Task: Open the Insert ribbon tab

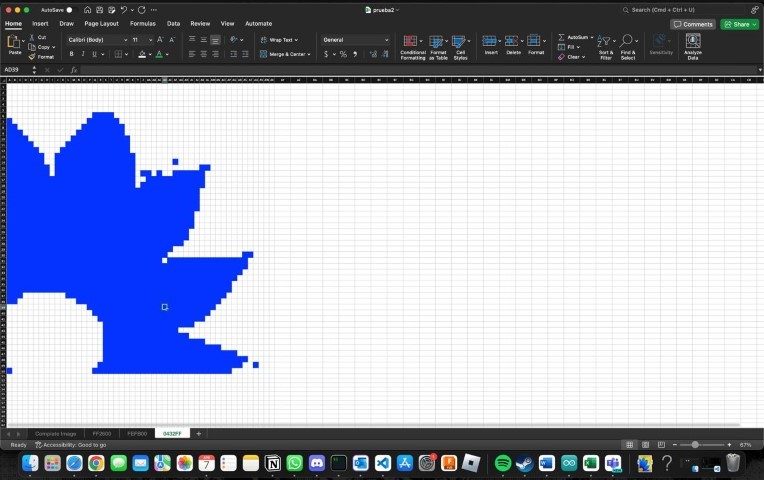Action: 40,23
